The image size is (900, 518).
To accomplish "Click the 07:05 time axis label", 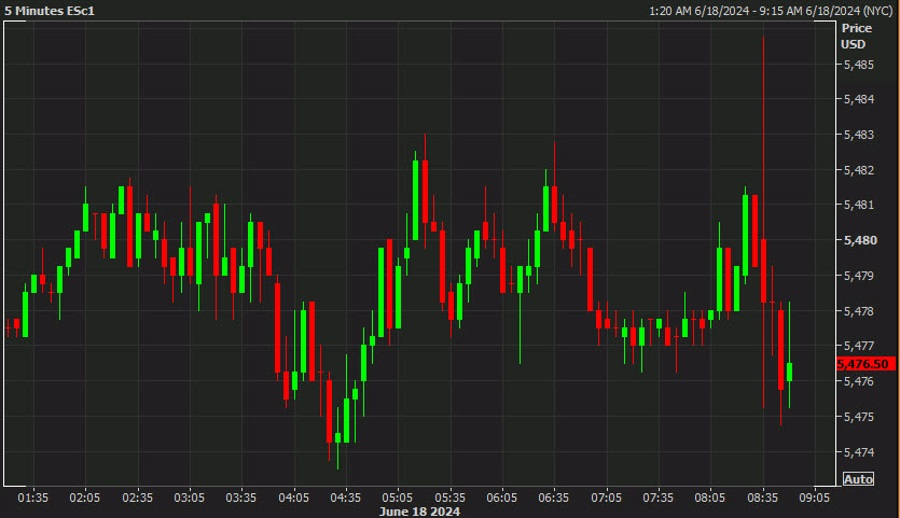I will pyautogui.click(x=606, y=497).
